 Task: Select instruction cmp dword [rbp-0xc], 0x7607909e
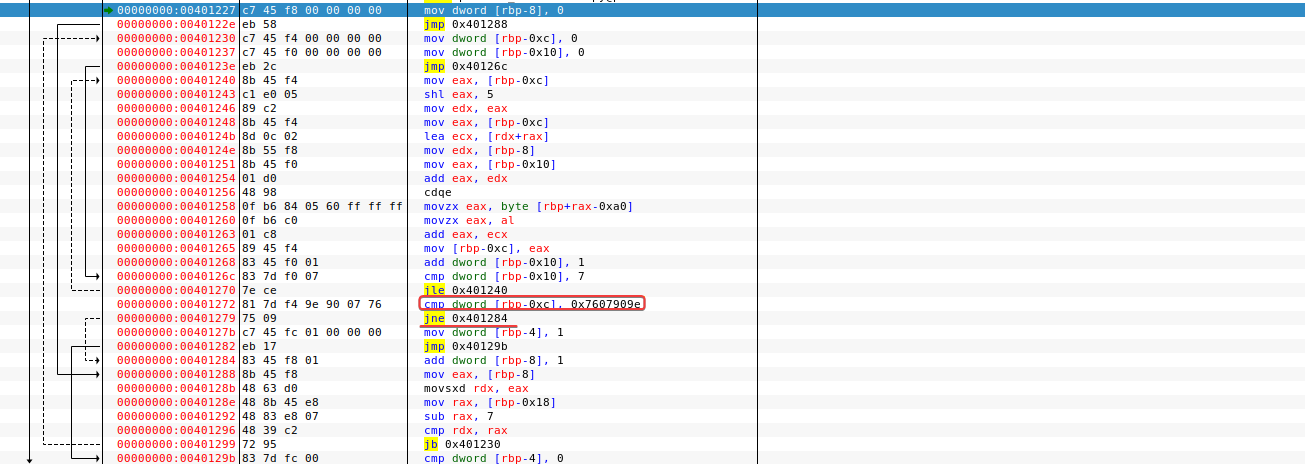coord(533,304)
